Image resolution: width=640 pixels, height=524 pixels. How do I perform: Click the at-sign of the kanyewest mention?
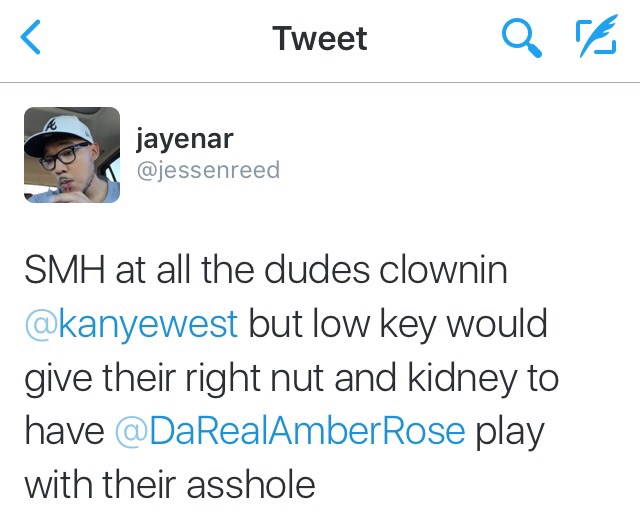(41, 325)
